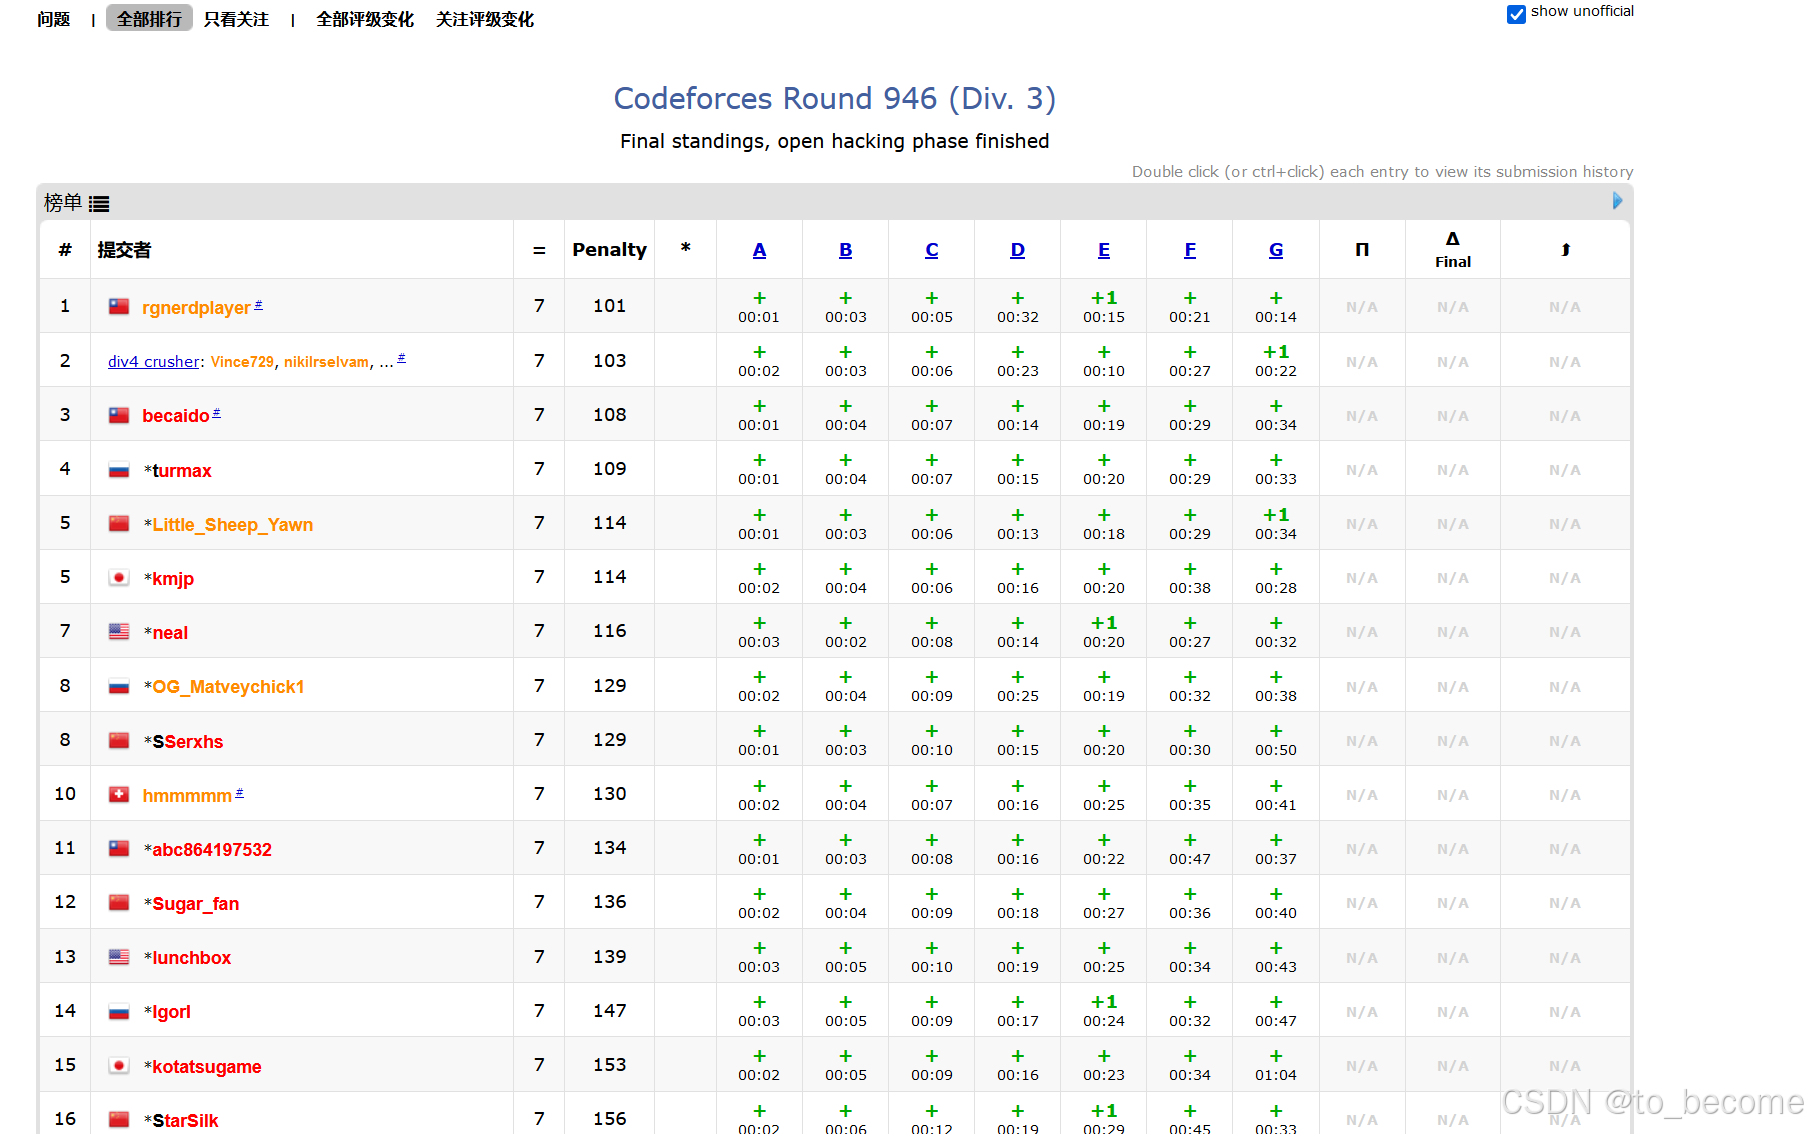The height and width of the screenshot is (1134, 1808).
Task: Click the China flag beside Little_Sheep_Yawn
Action: click(x=119, y=524)
